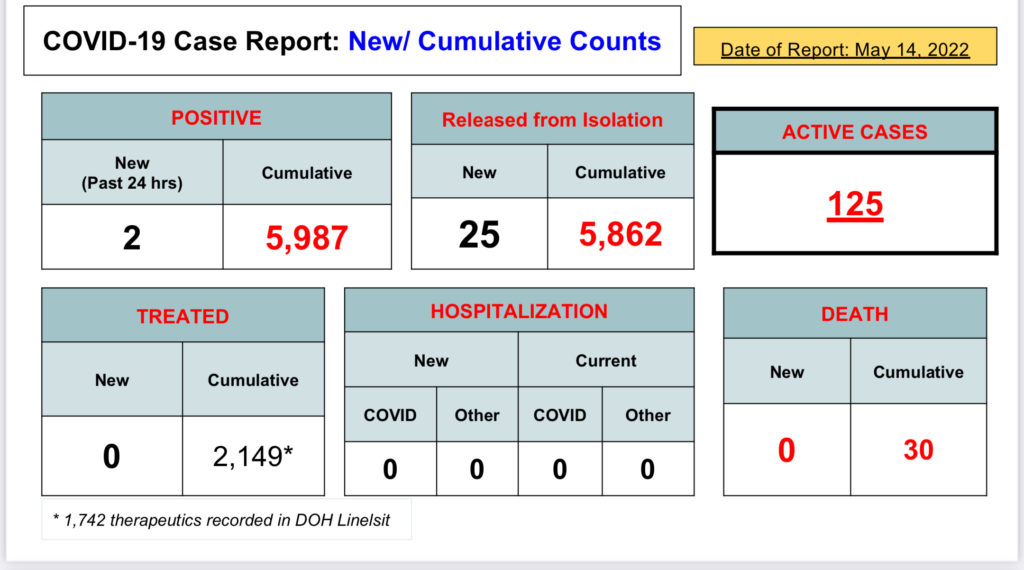This screenshot has height=570, width=1024.
Task: Click the "Released from Isolation" header
Action: click(x=552, y=119)
